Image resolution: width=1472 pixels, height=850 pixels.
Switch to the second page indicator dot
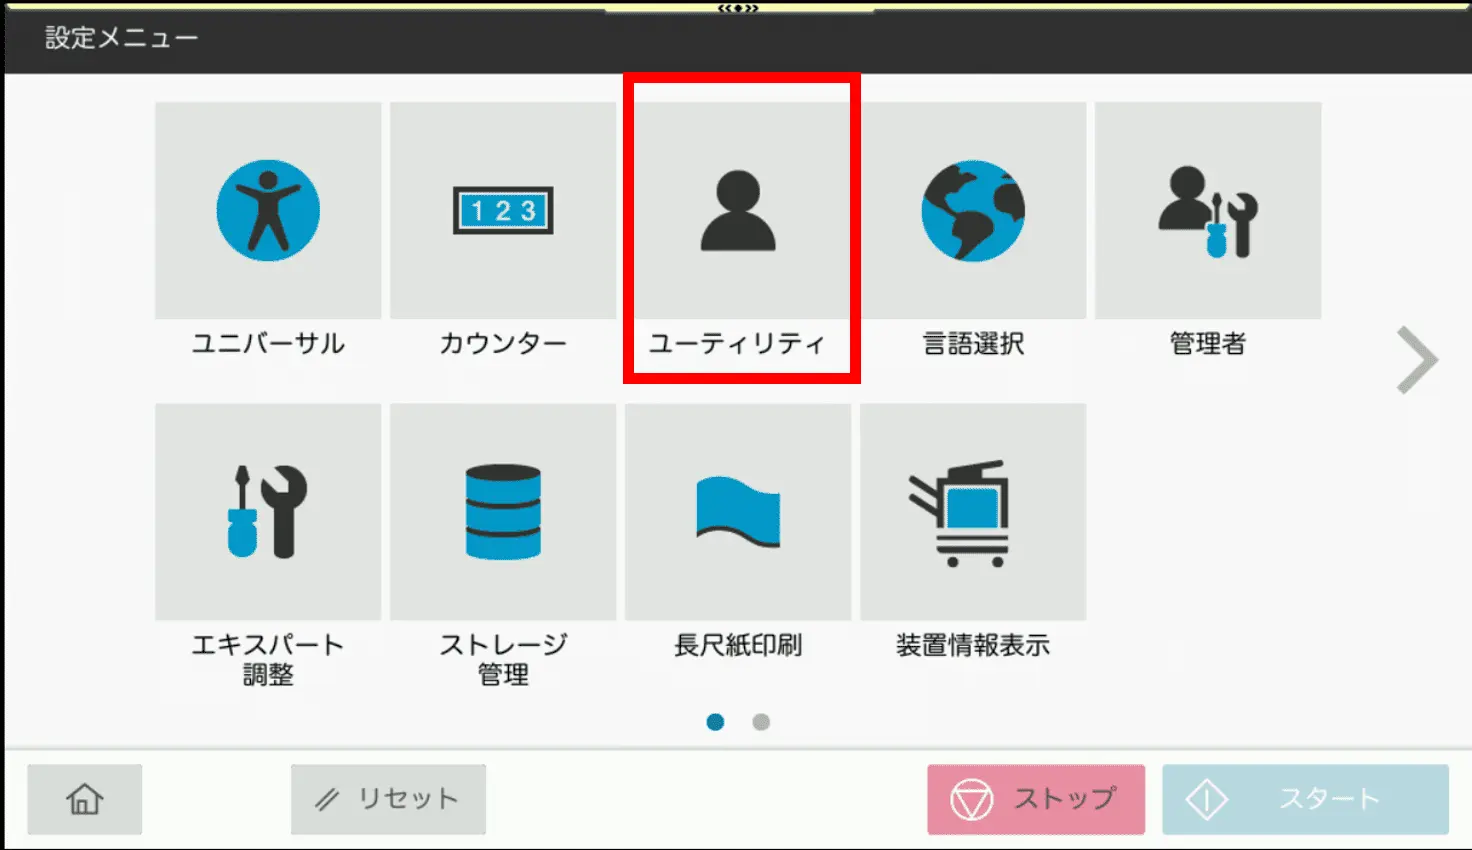pos(761,722)
